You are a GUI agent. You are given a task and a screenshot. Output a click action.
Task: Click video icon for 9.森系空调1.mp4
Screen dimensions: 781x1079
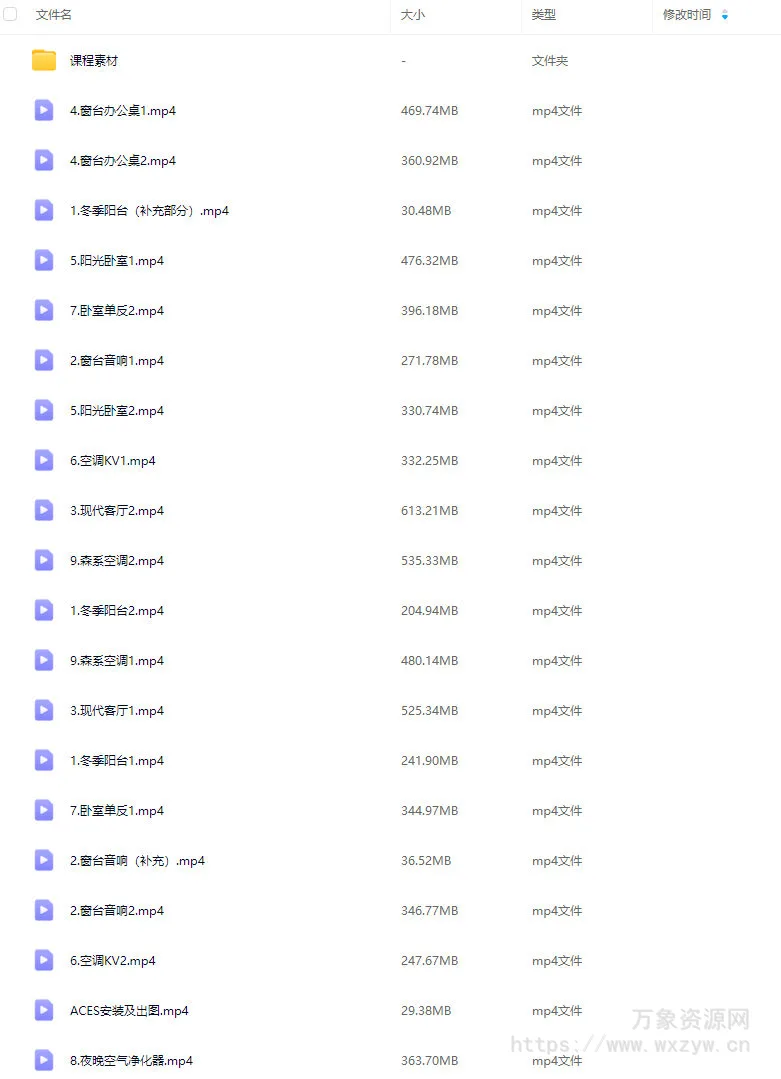pyautogui.click(x=44, y=661)
